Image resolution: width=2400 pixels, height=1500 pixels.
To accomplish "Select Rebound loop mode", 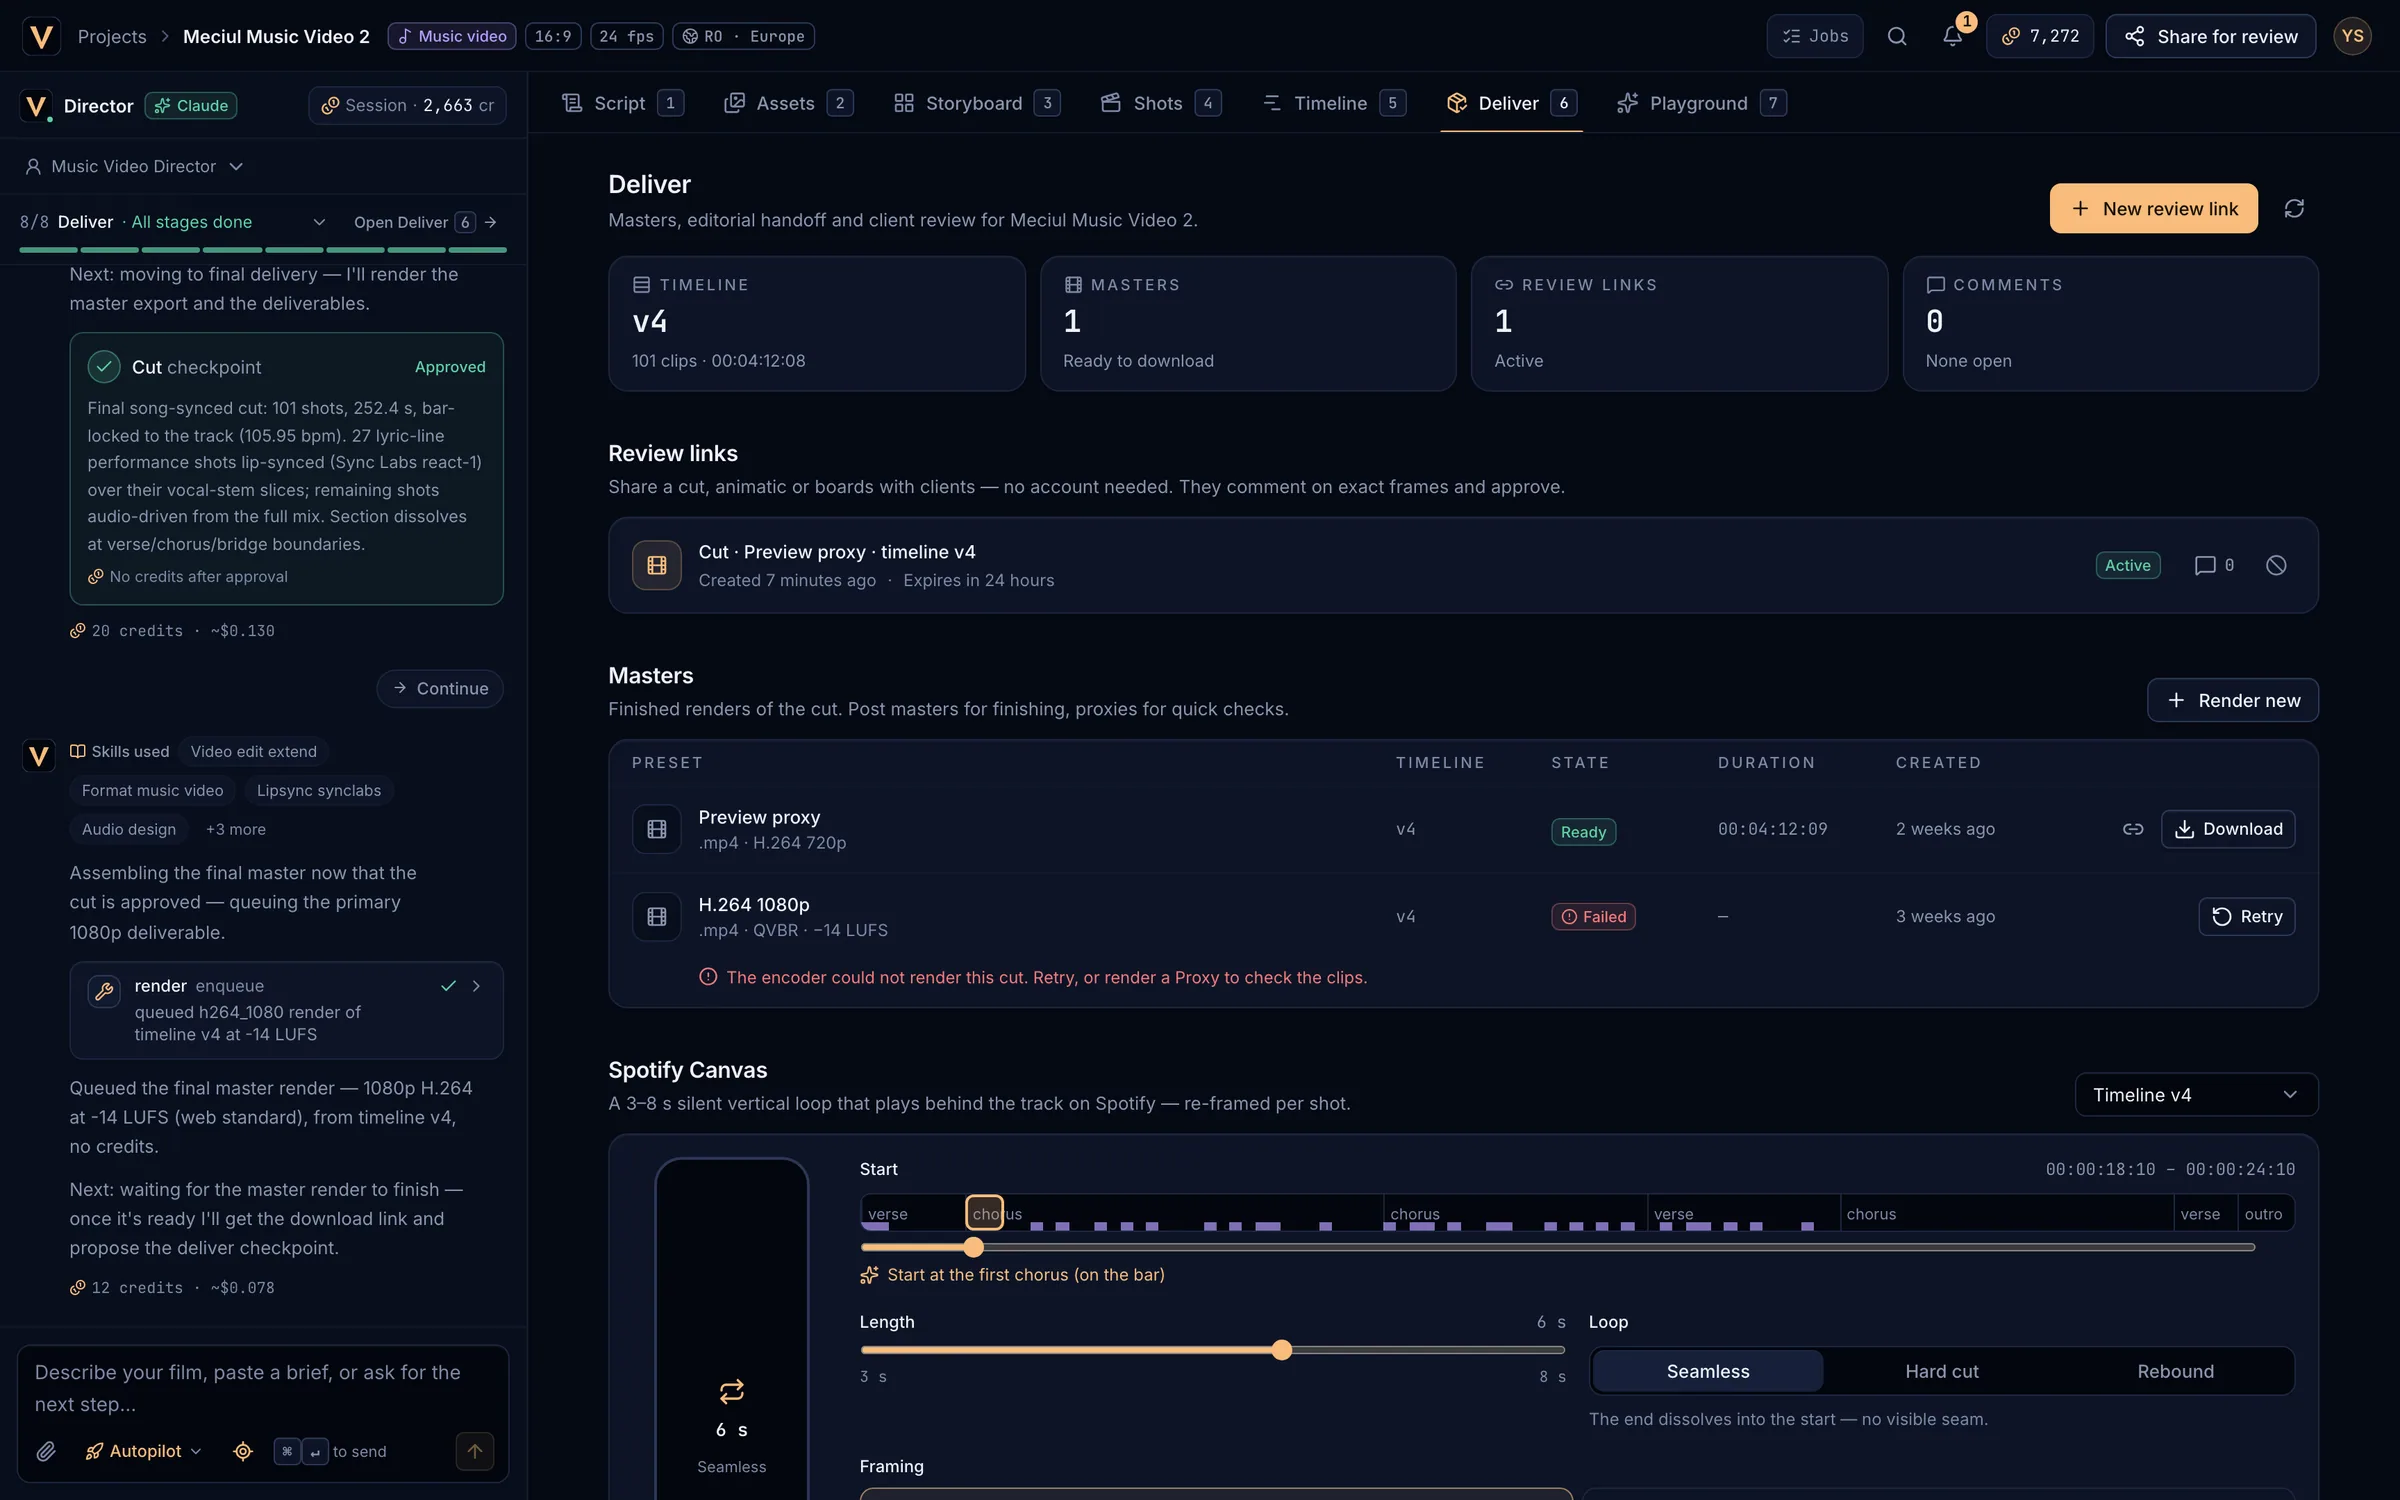I will click(x=2175, y=1371).
